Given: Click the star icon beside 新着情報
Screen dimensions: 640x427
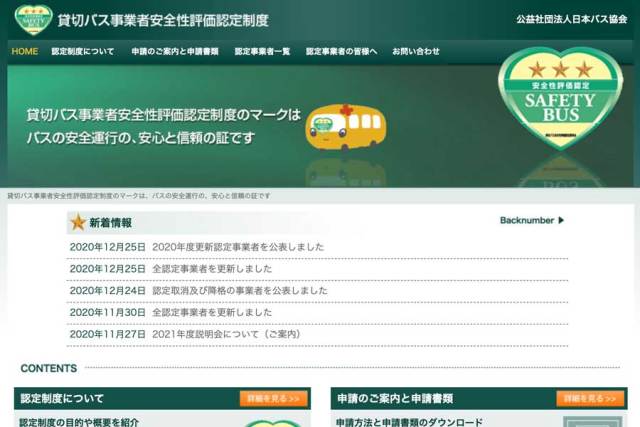Looking at the screenshot, I should (x=77, y=222).
